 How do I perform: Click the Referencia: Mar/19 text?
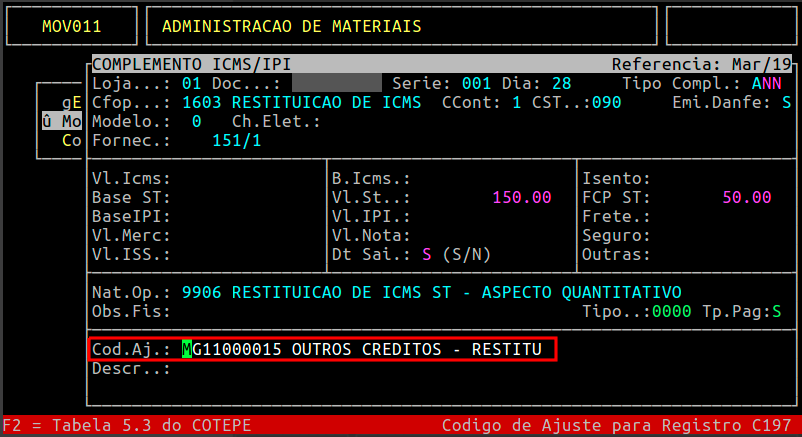701,64
